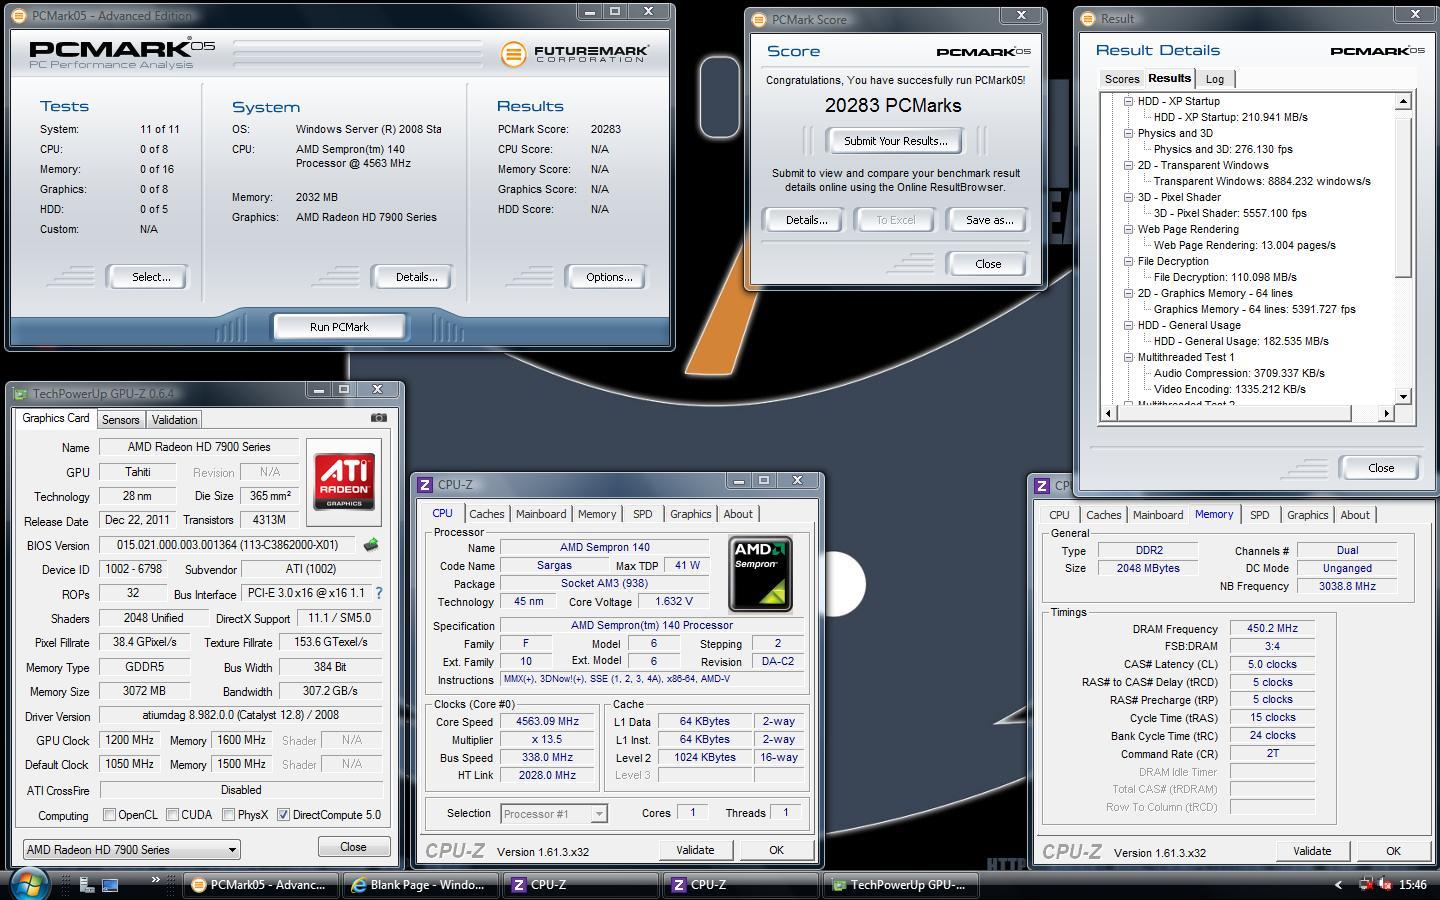Click Validate in CPU-Z Memory window
Screen dimensions: 1440x900
[x=1311, y=851]
